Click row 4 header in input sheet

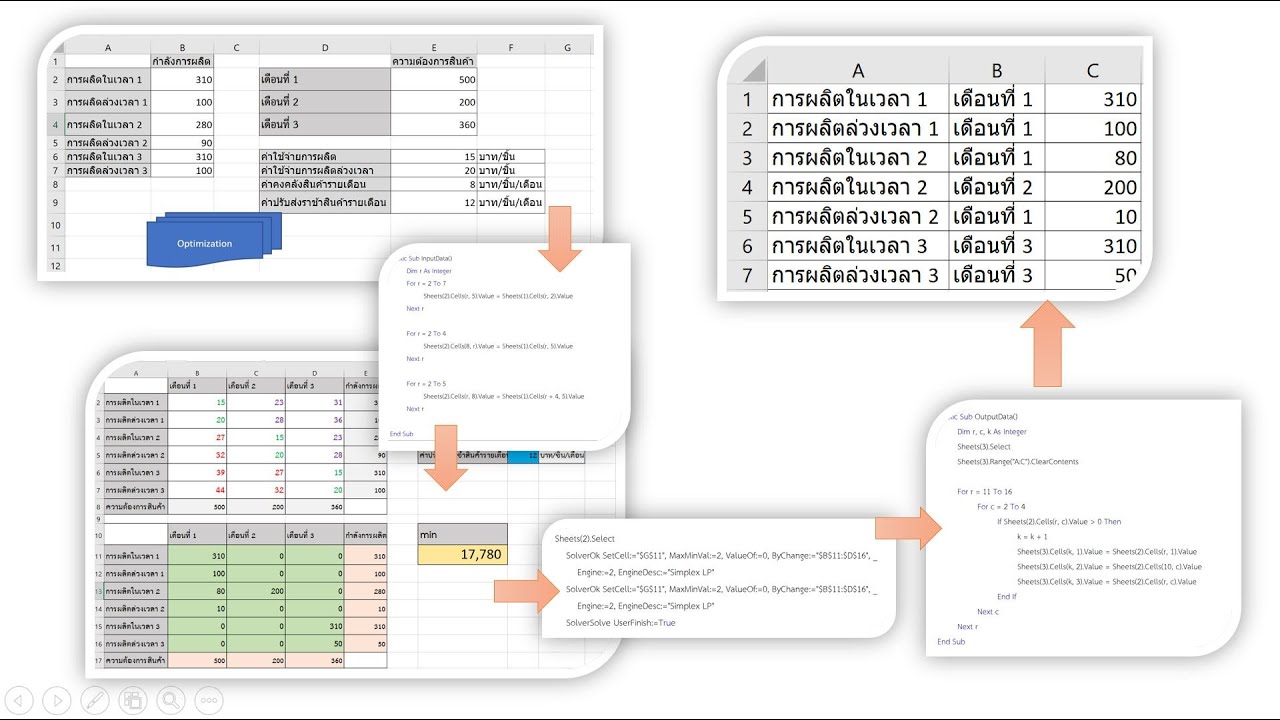[x=57, y=125]
